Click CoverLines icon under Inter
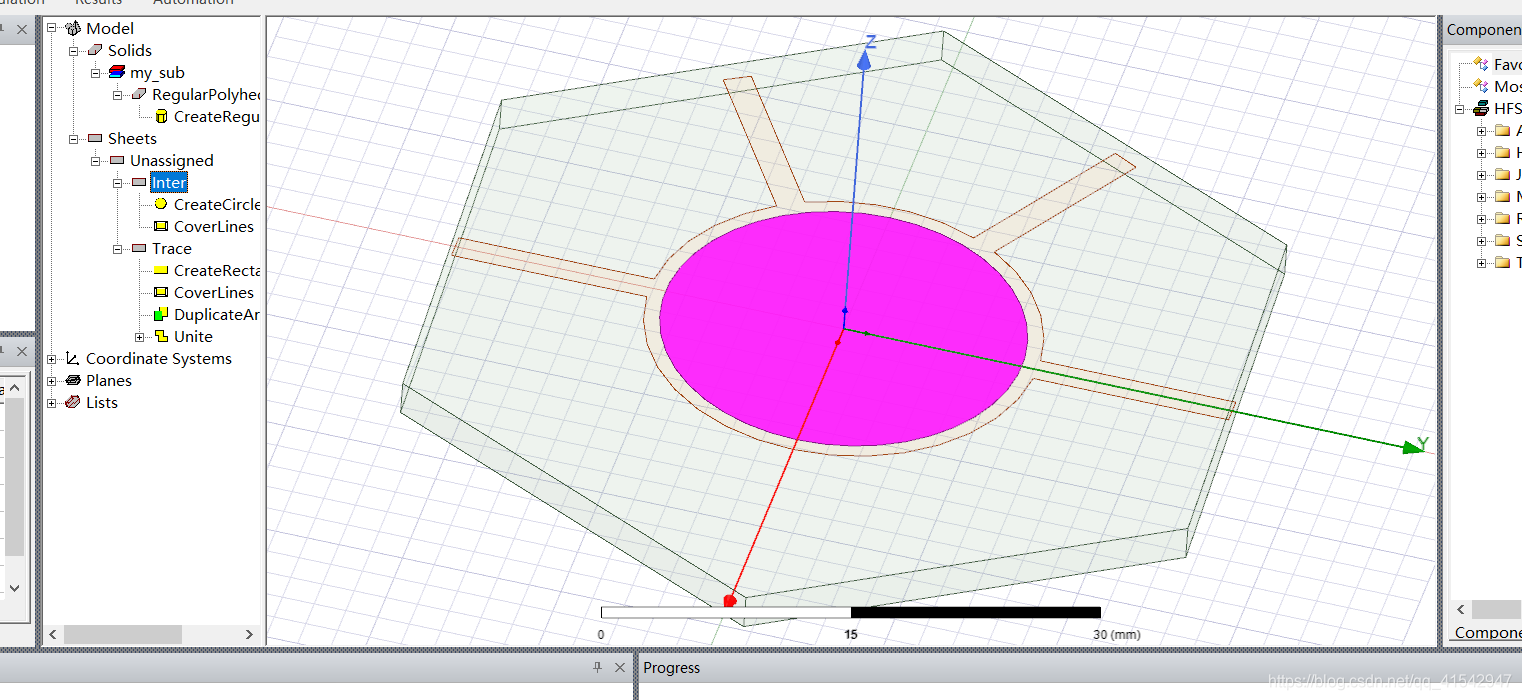The height and width of the screenshot is (700, 1522). pos(161,226)
